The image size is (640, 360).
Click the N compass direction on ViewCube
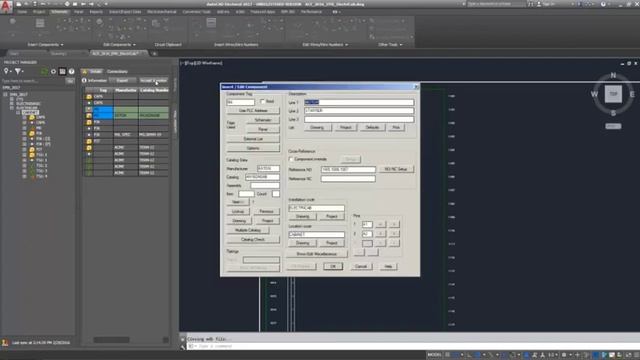pyautogui.click(x=613, y=76)
